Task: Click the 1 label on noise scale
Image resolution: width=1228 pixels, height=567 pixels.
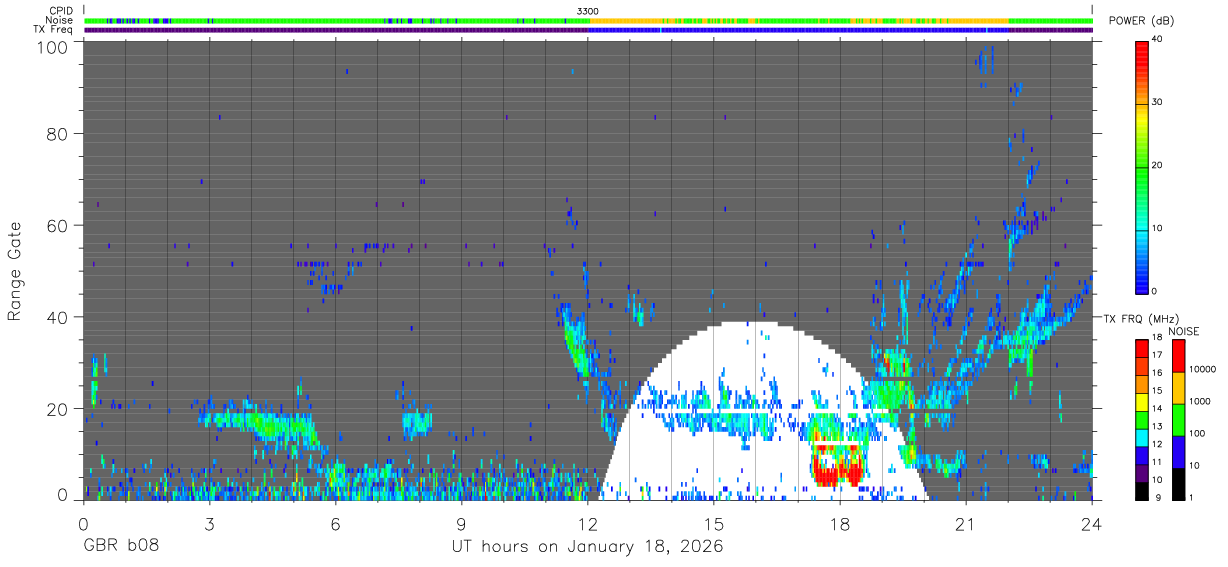Action: [x=1191, y=498]
